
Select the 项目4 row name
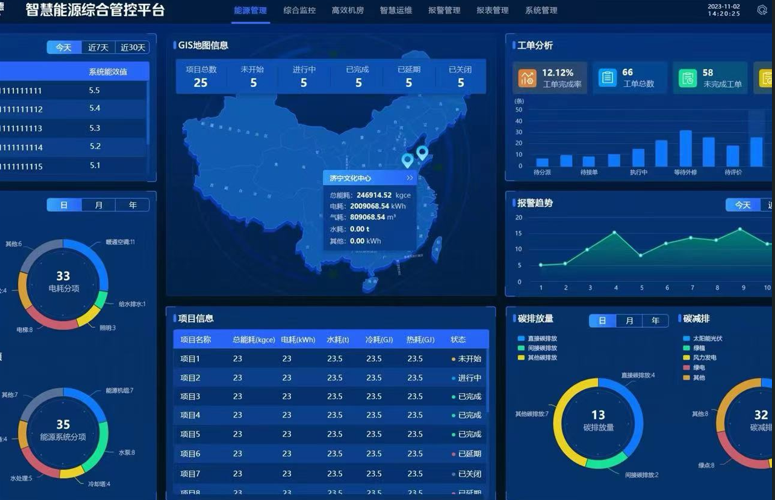click(x=190, y=415)
